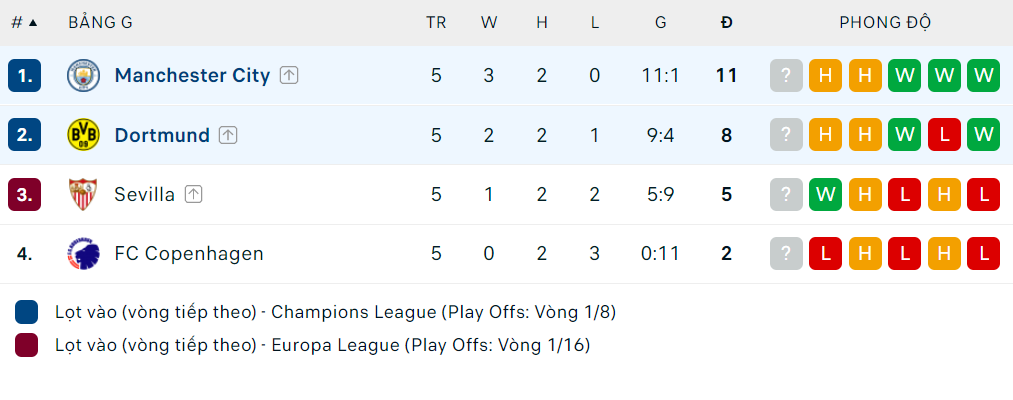Click the blue Champions League legend swatch

[27, 312]
